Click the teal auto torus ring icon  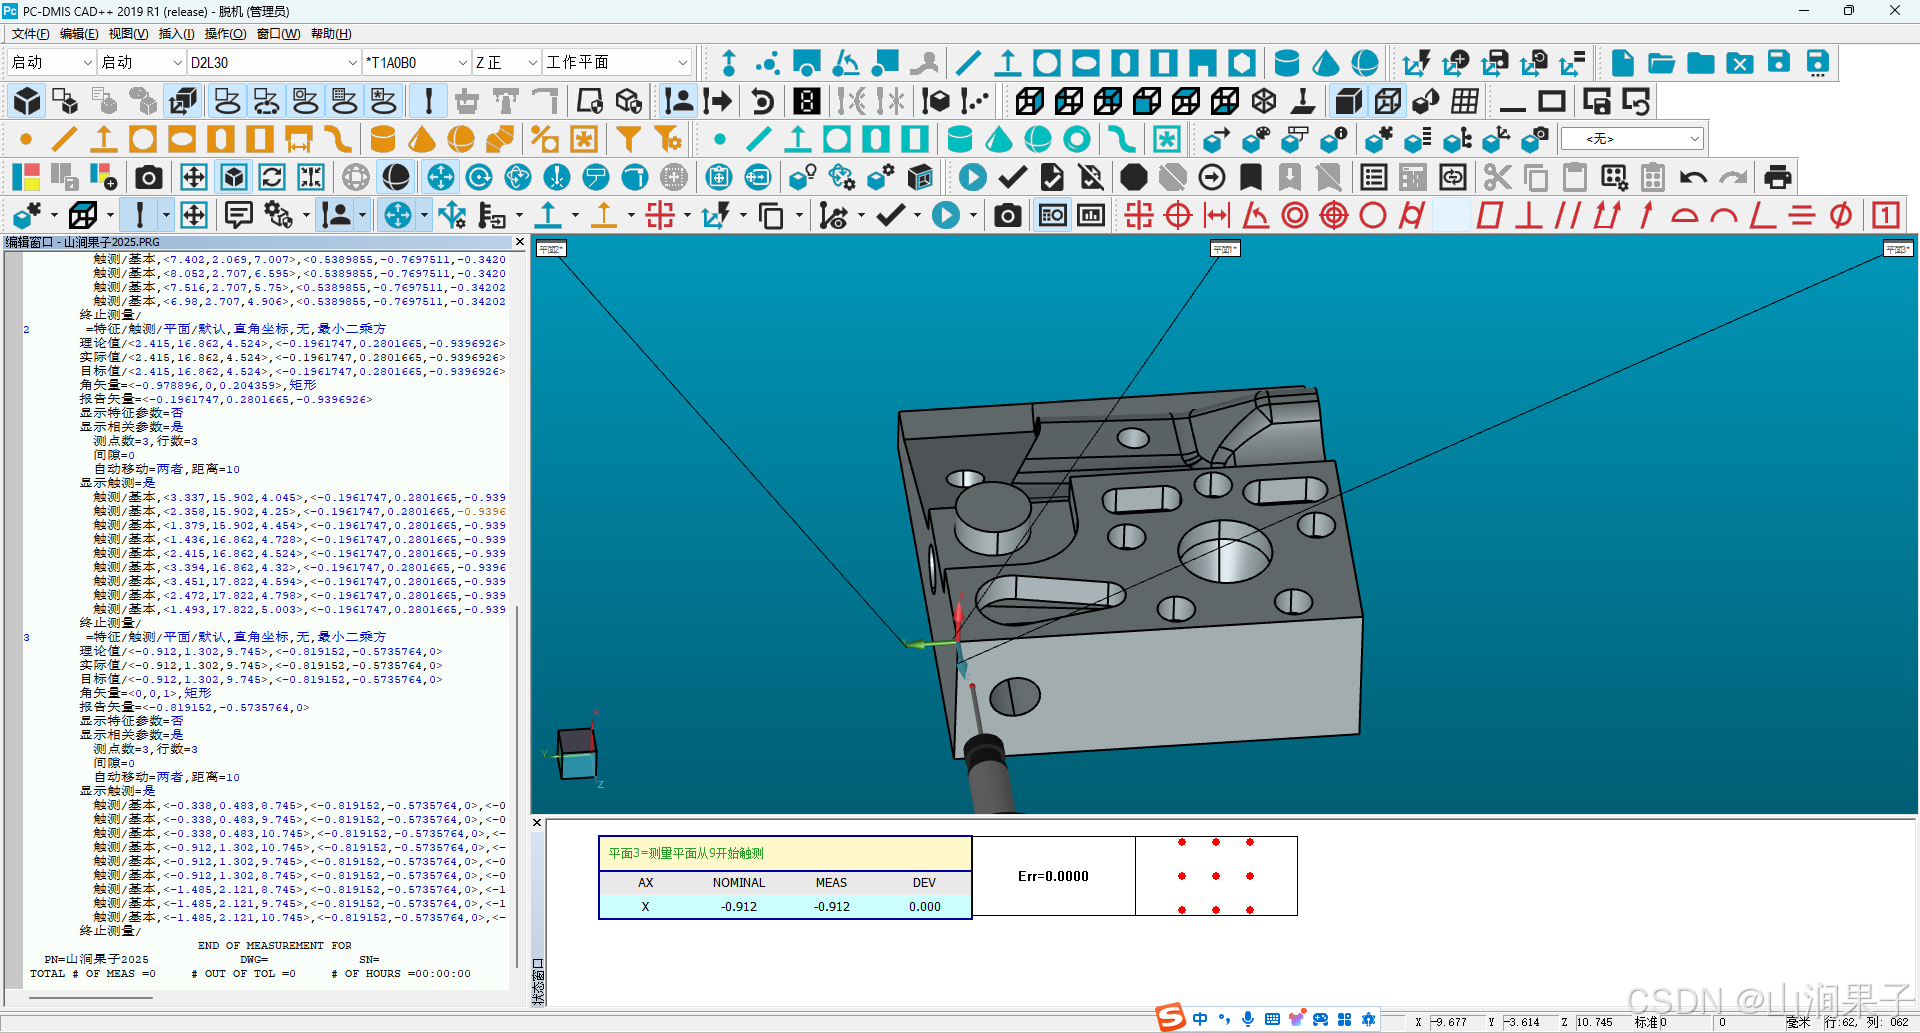pyautogui.click(x=1077, y=139)
